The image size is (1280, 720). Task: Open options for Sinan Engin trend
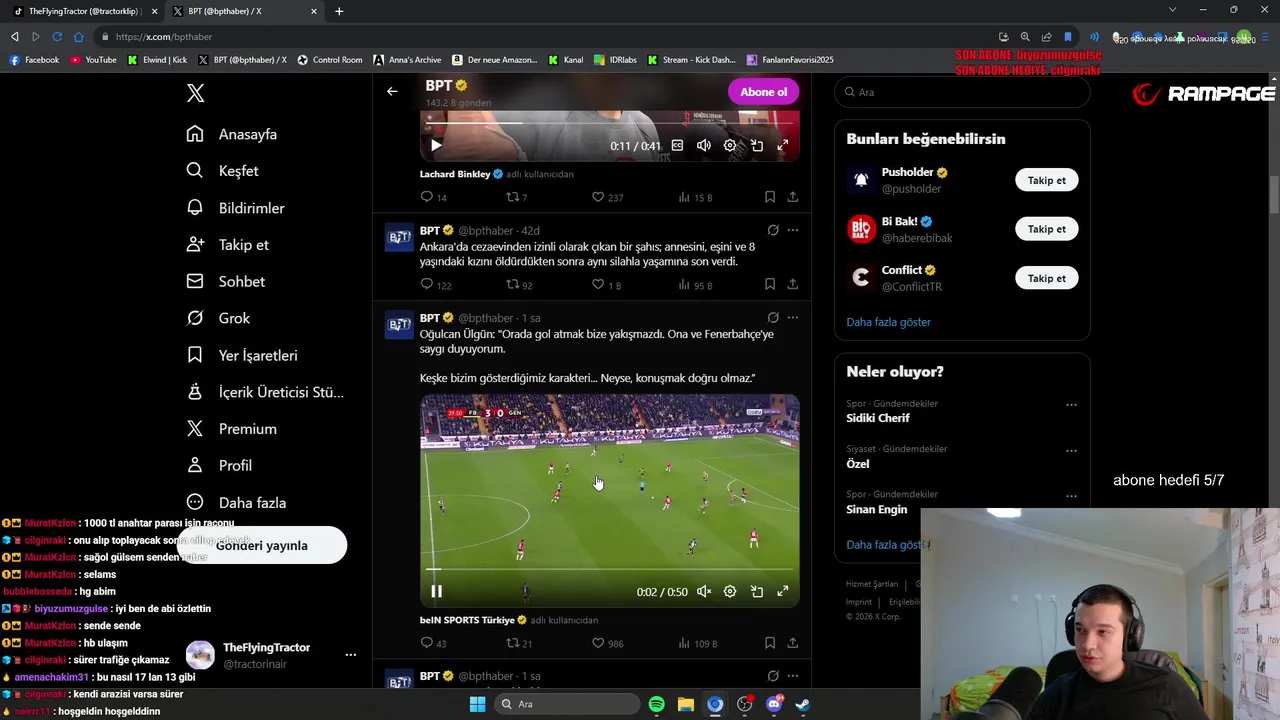[x=1071, y=496]
